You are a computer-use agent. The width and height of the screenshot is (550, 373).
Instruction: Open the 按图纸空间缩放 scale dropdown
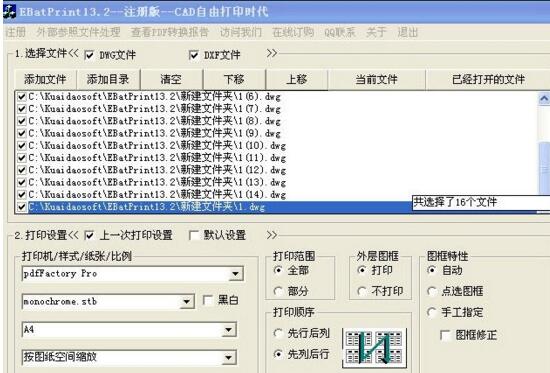229,357
